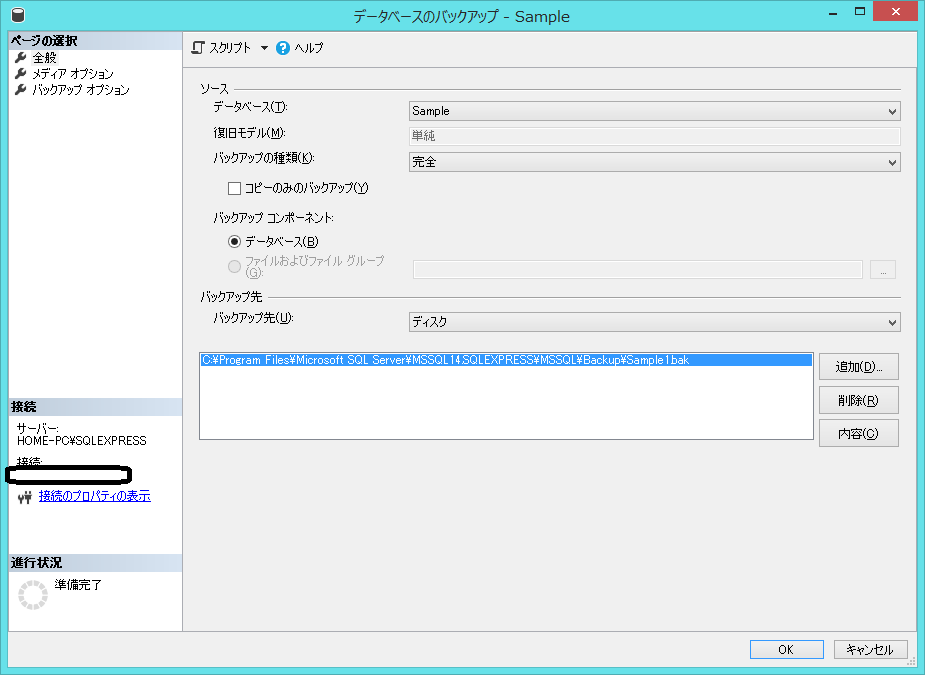Click the 復旧モデル field showing 単純

(x=655, y=136)
